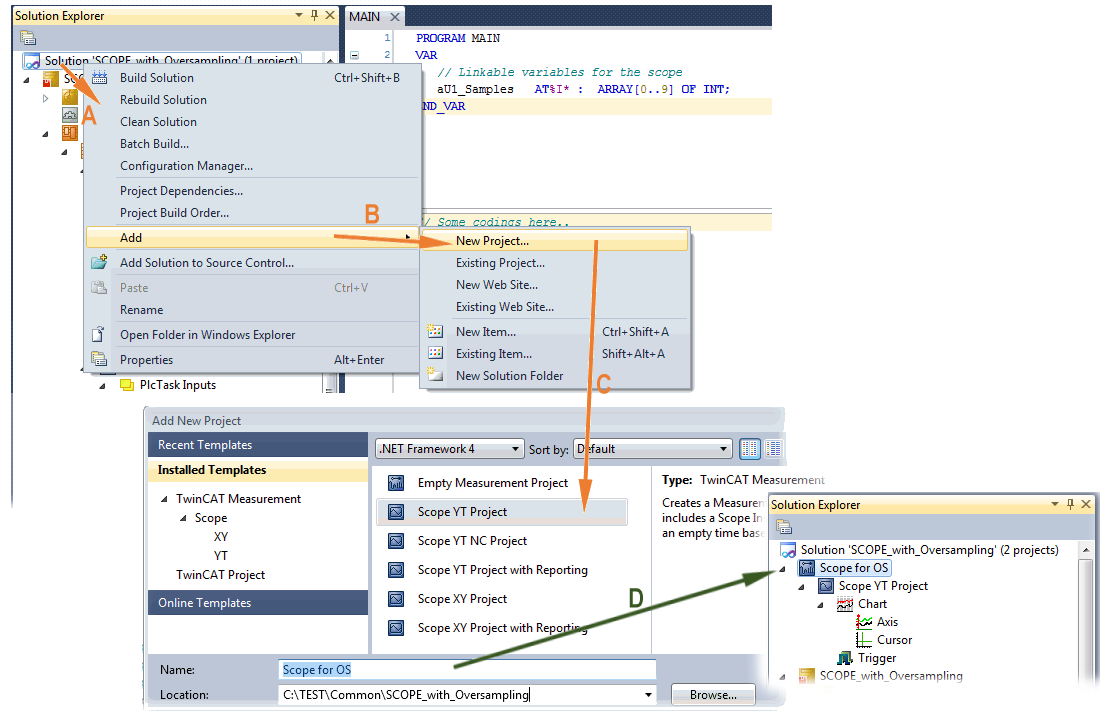Click the Paste clipboard icon
Viewport: 1100px width, 720px height.
99,288
